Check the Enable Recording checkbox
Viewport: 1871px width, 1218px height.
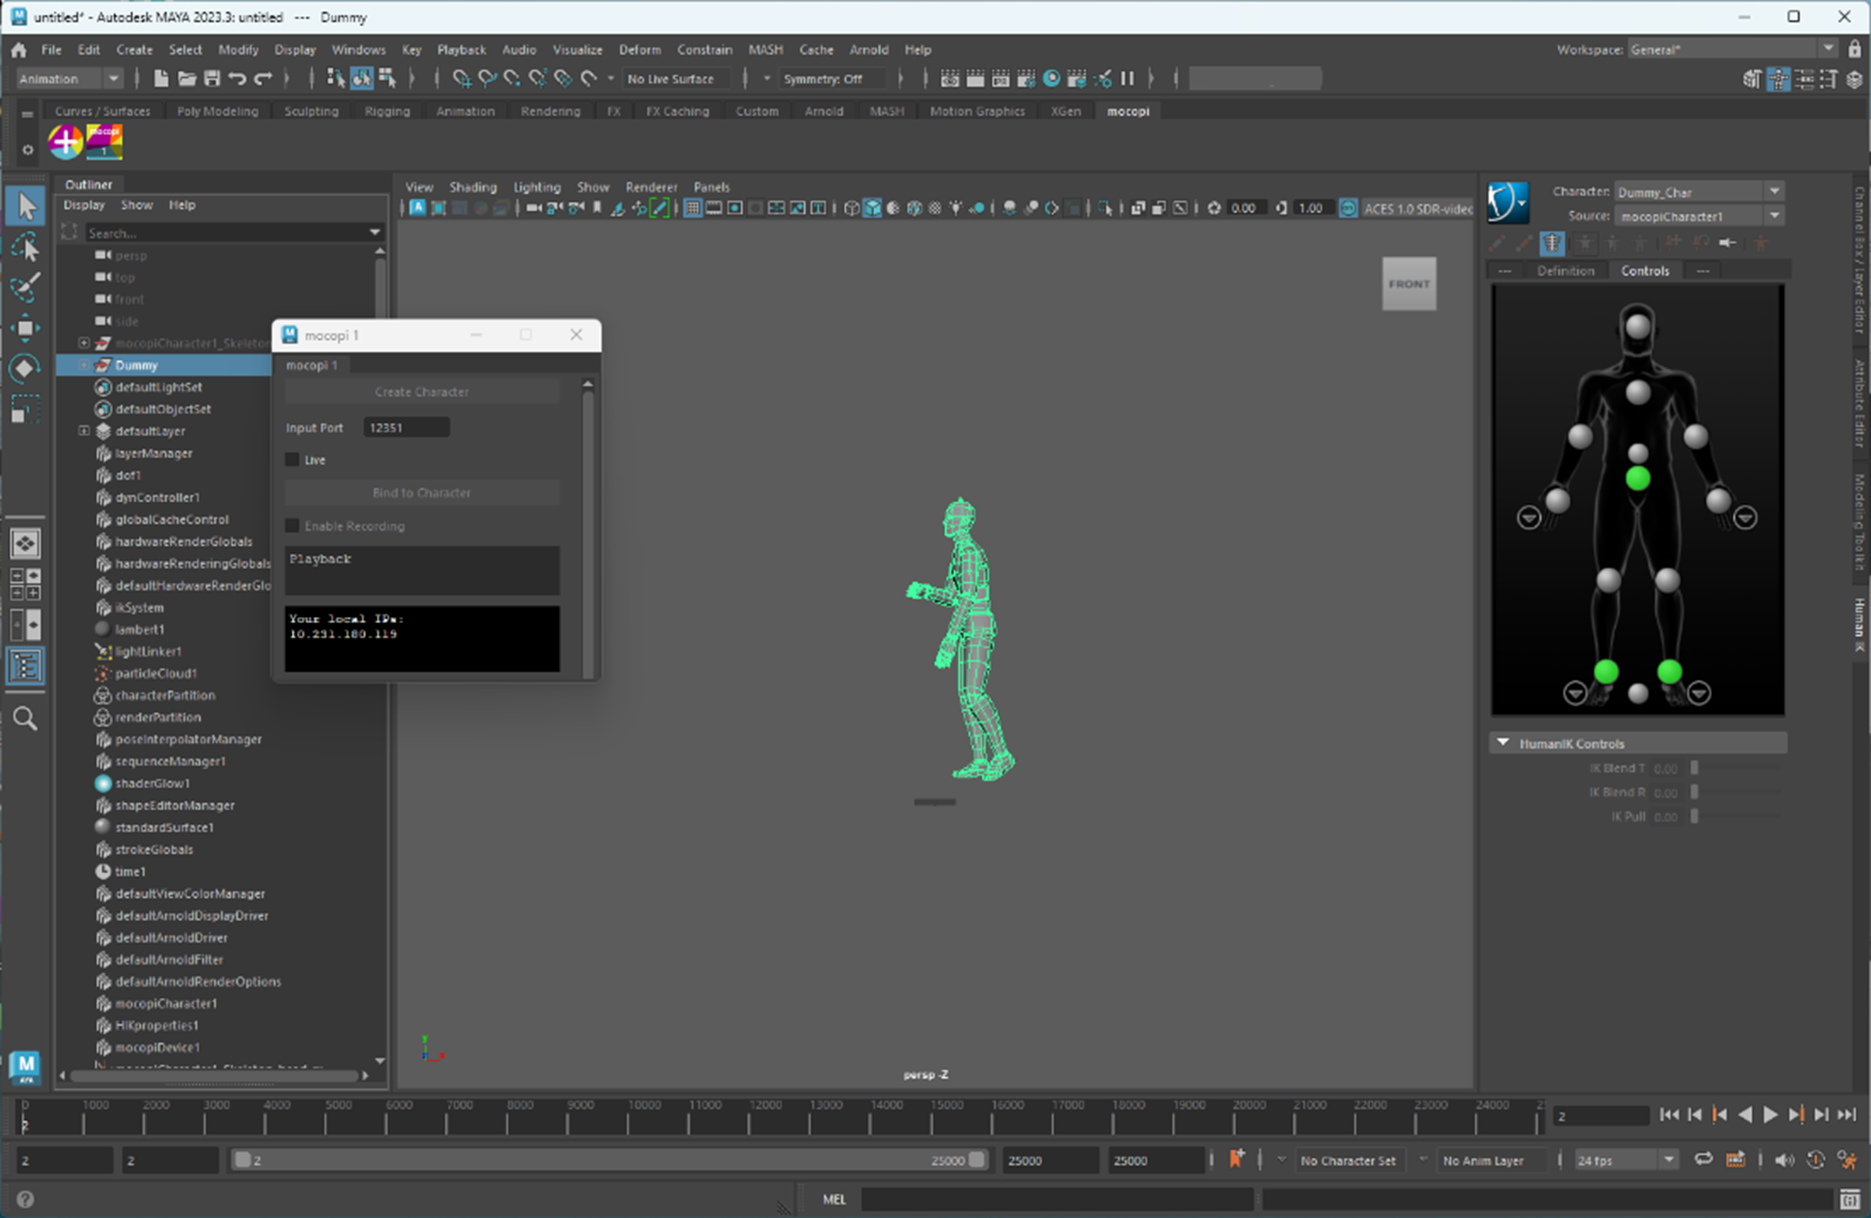click(x=293, y=526)
